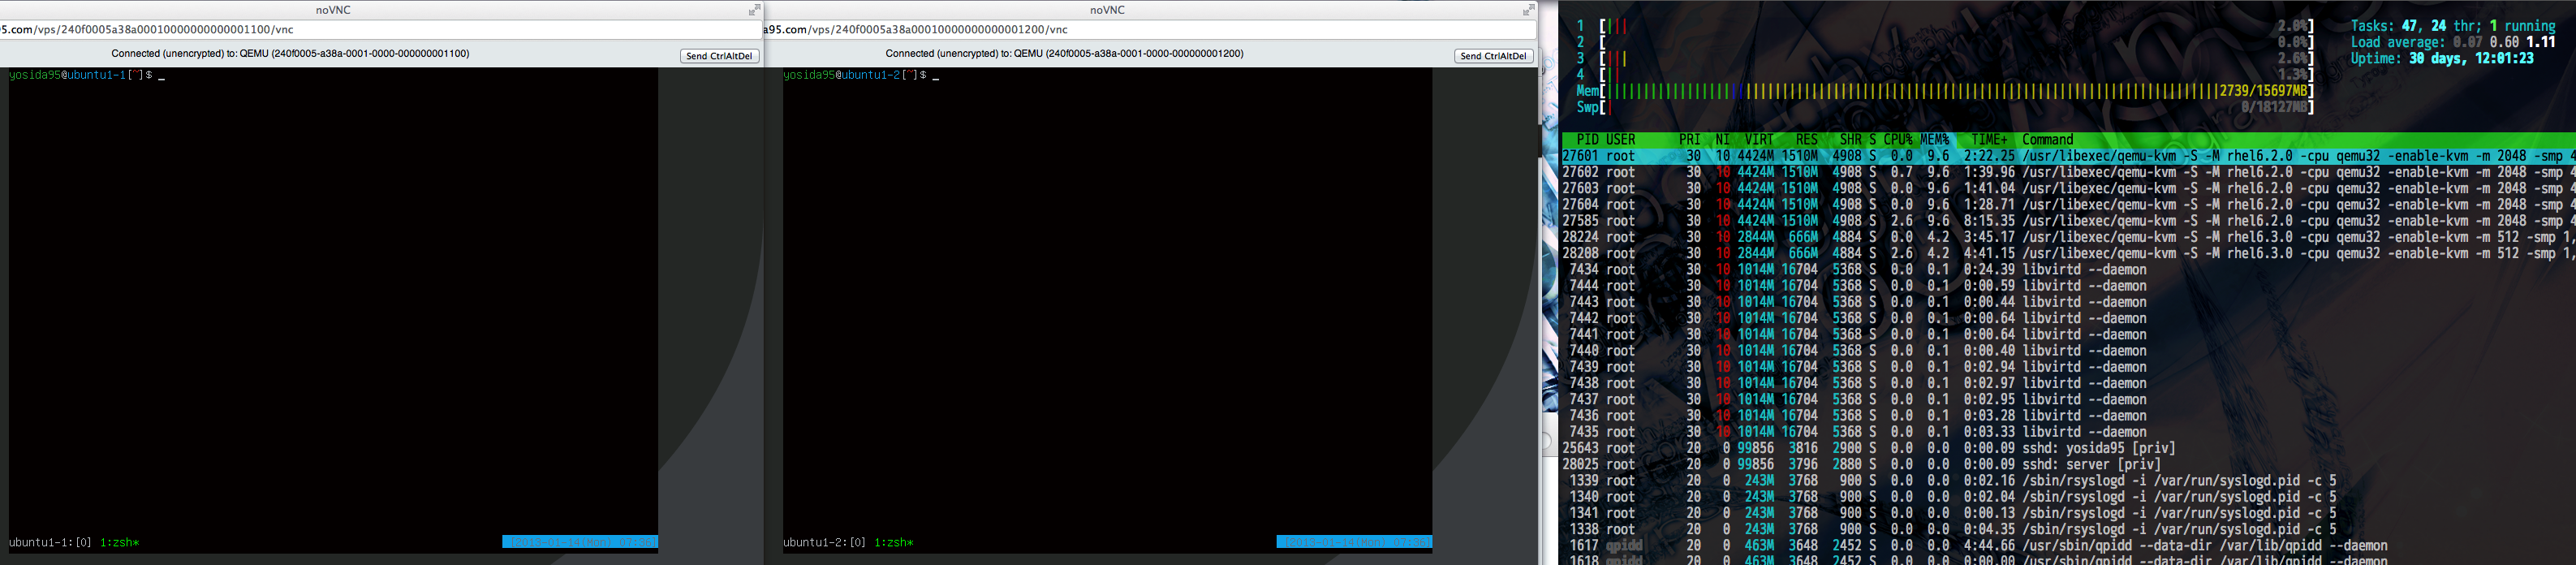This screenshot has width=2576, height=565.
Task: Sort htop by the PID column header
Action: pos(1587,140)
